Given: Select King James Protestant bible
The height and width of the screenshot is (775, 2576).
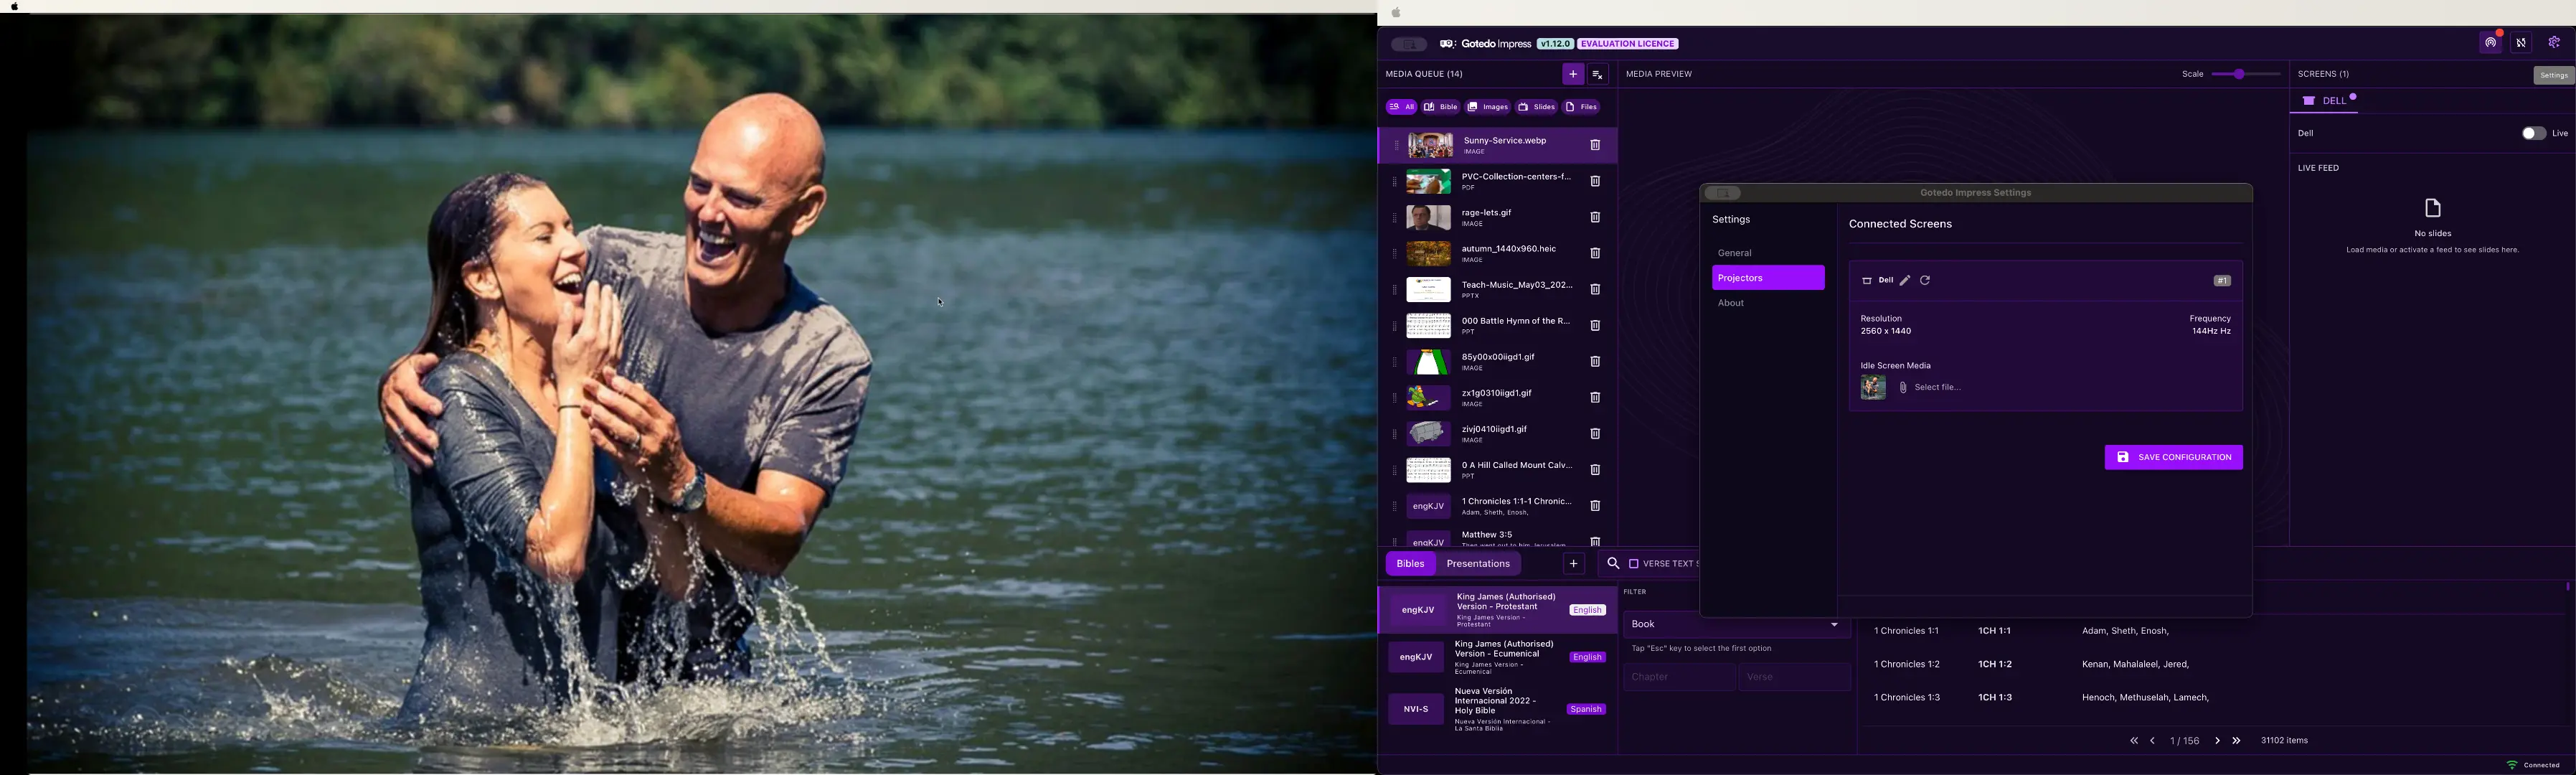Looking at the screenshot, I should click(x=1497, y=610).
